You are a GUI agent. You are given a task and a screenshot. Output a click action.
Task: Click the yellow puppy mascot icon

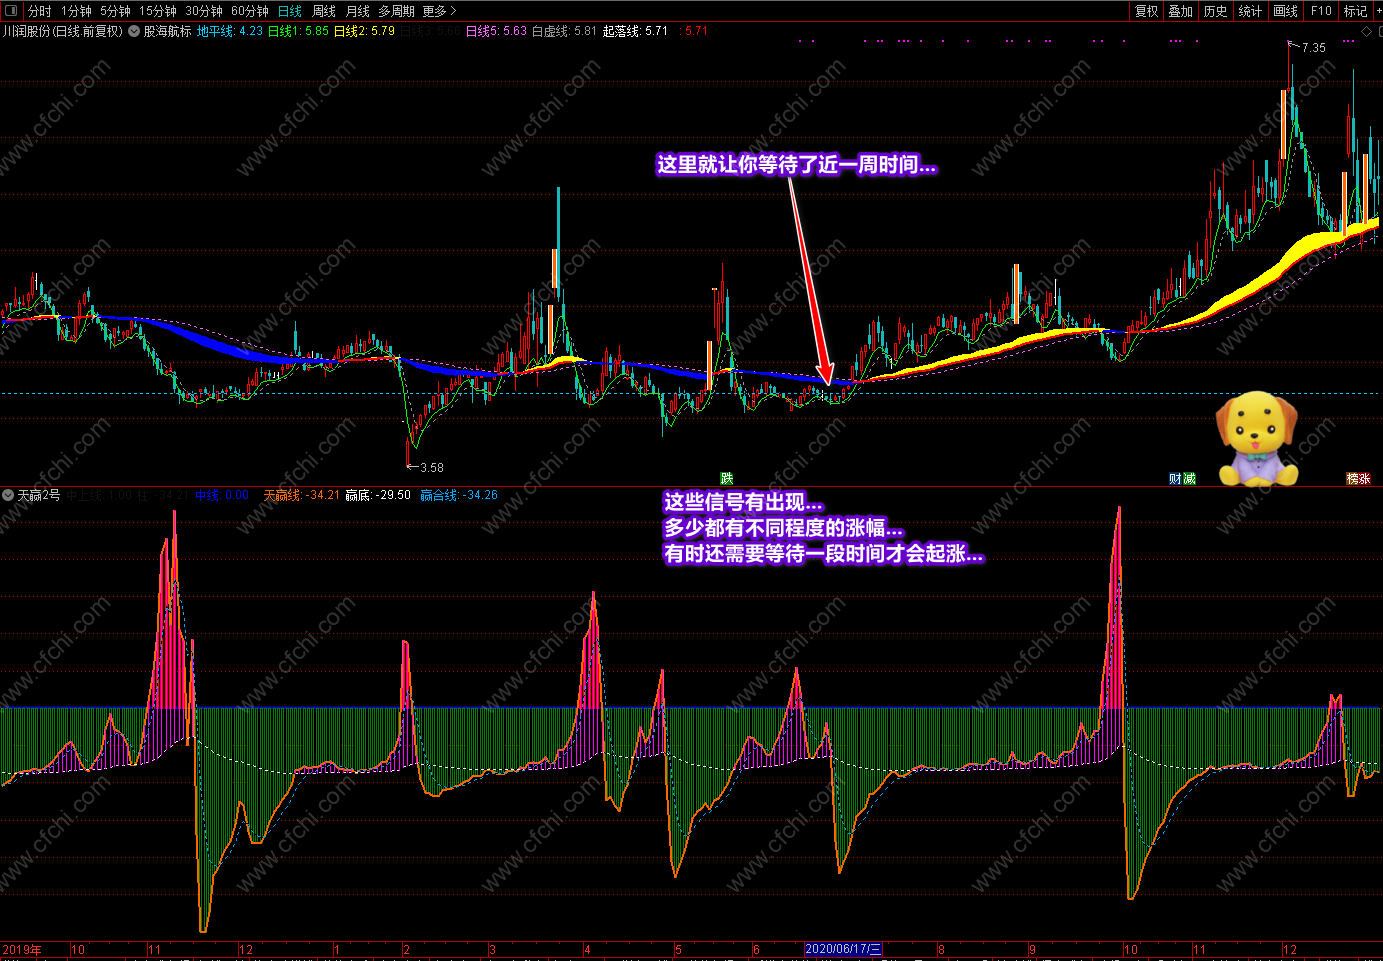1257,438
